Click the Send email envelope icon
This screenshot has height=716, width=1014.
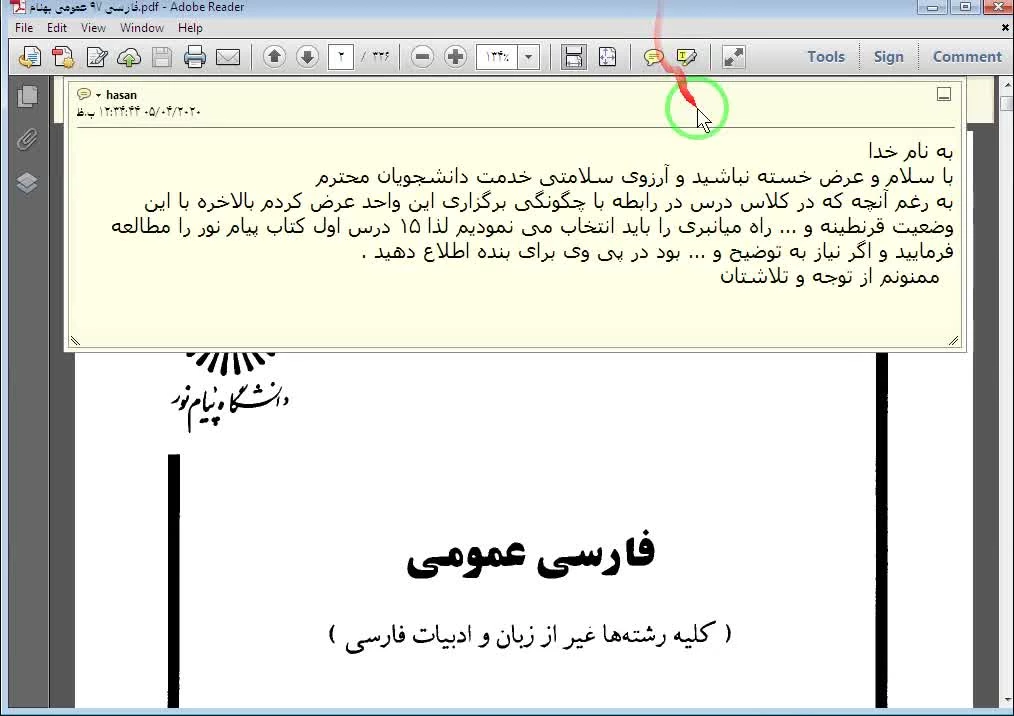(228, 57)
